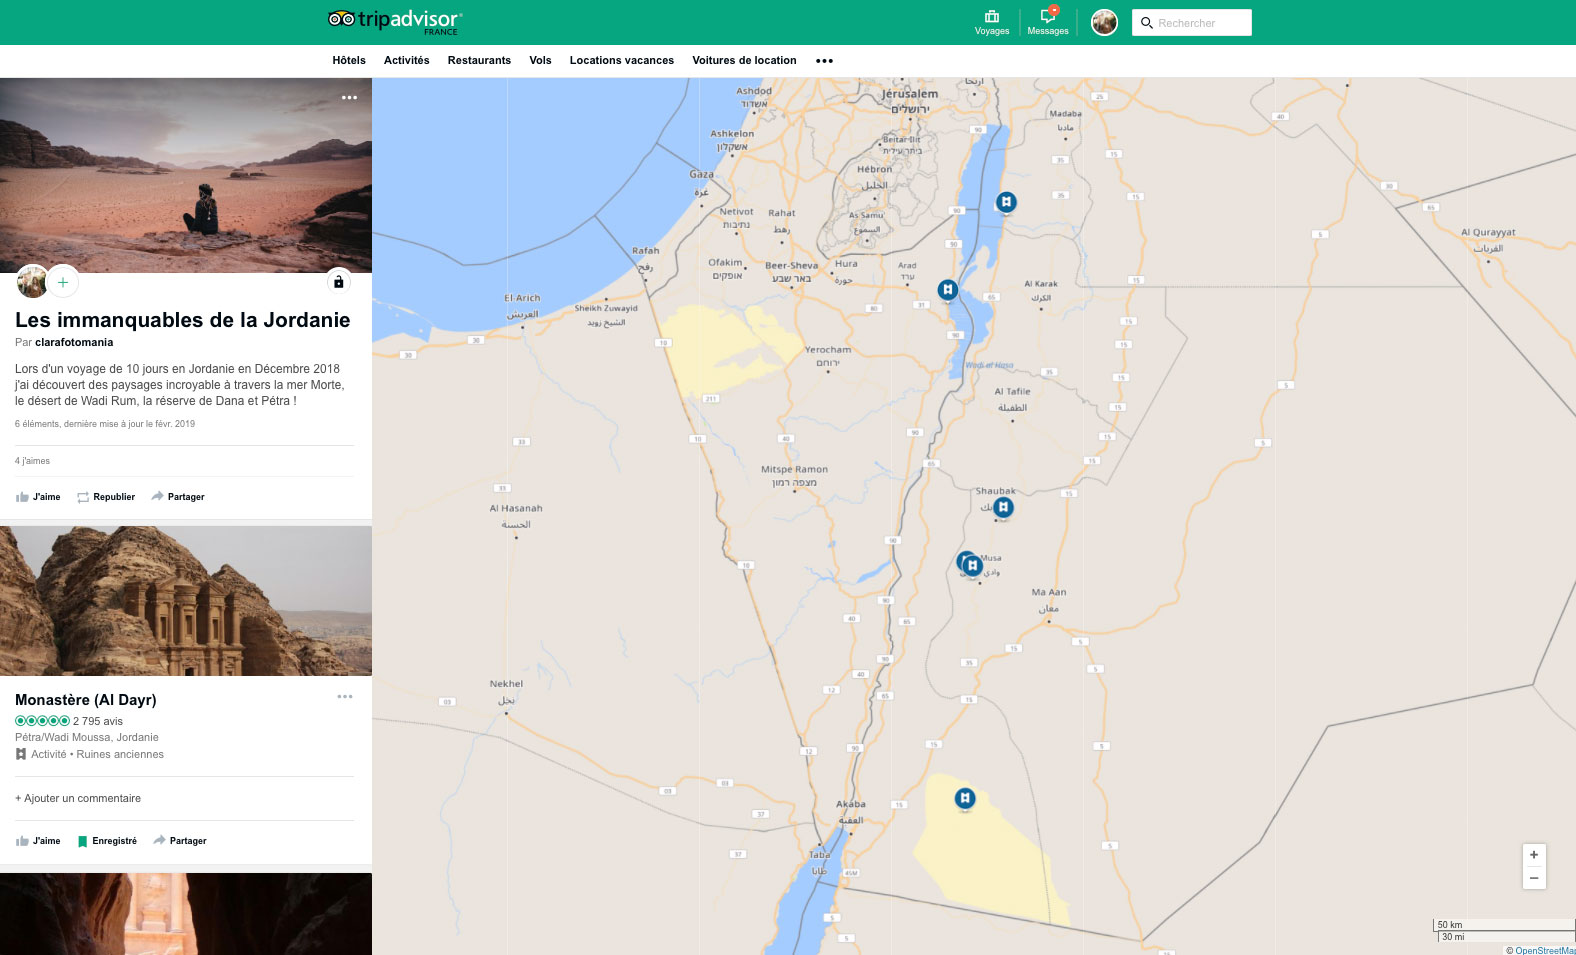The image size is (1576, 955).
Task: Select map pin at Wadi Musa
Action: coord(972,565)
